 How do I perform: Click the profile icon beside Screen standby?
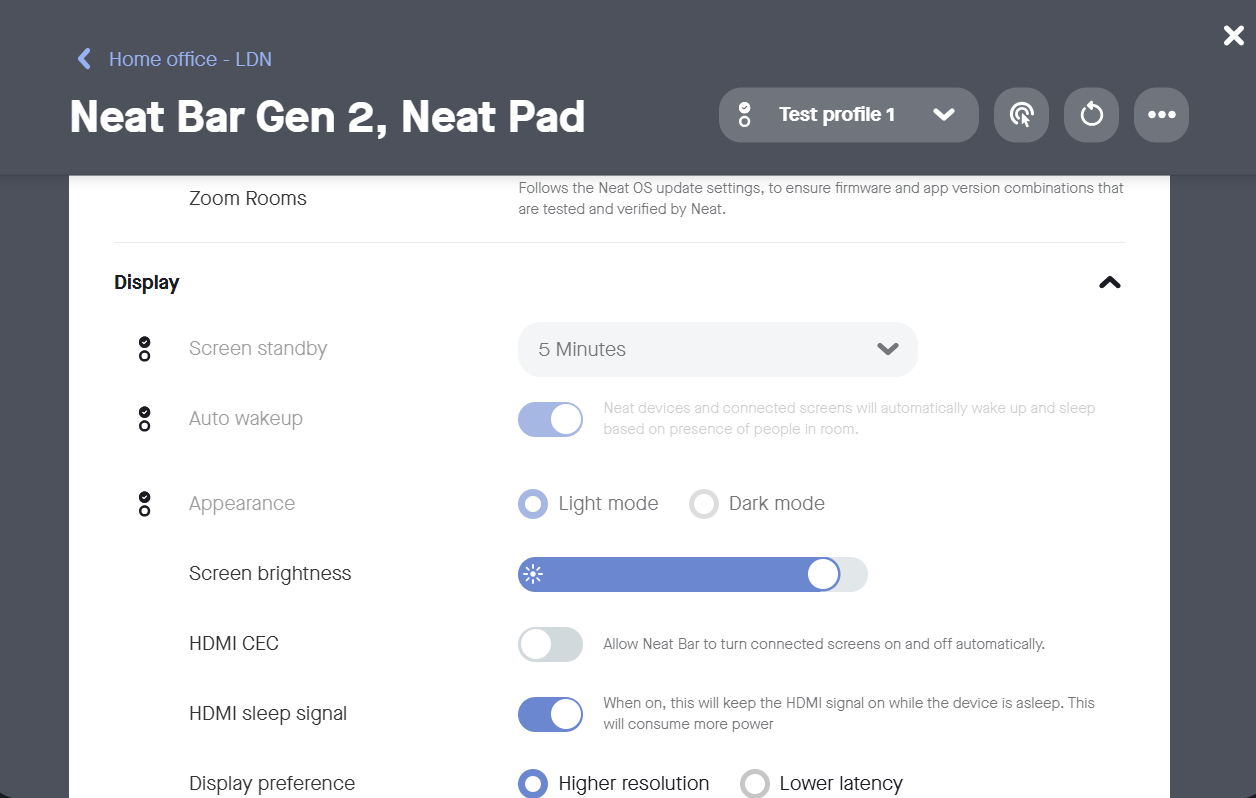[145, 349]
